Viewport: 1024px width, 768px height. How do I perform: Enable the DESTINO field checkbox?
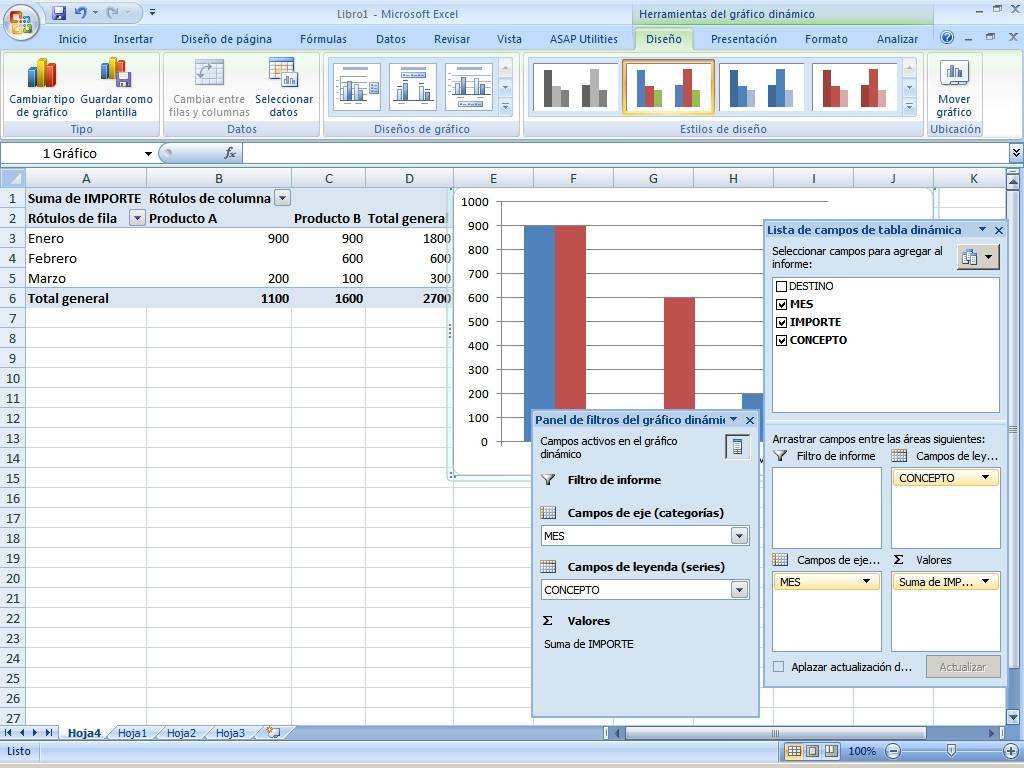pos(782,286)
